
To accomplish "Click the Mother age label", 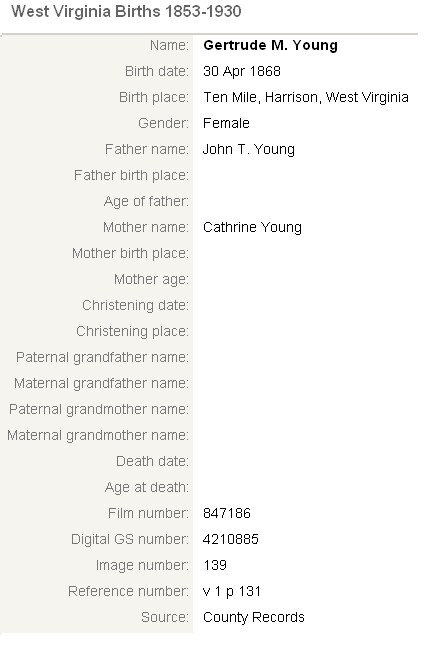I will 151,280.
